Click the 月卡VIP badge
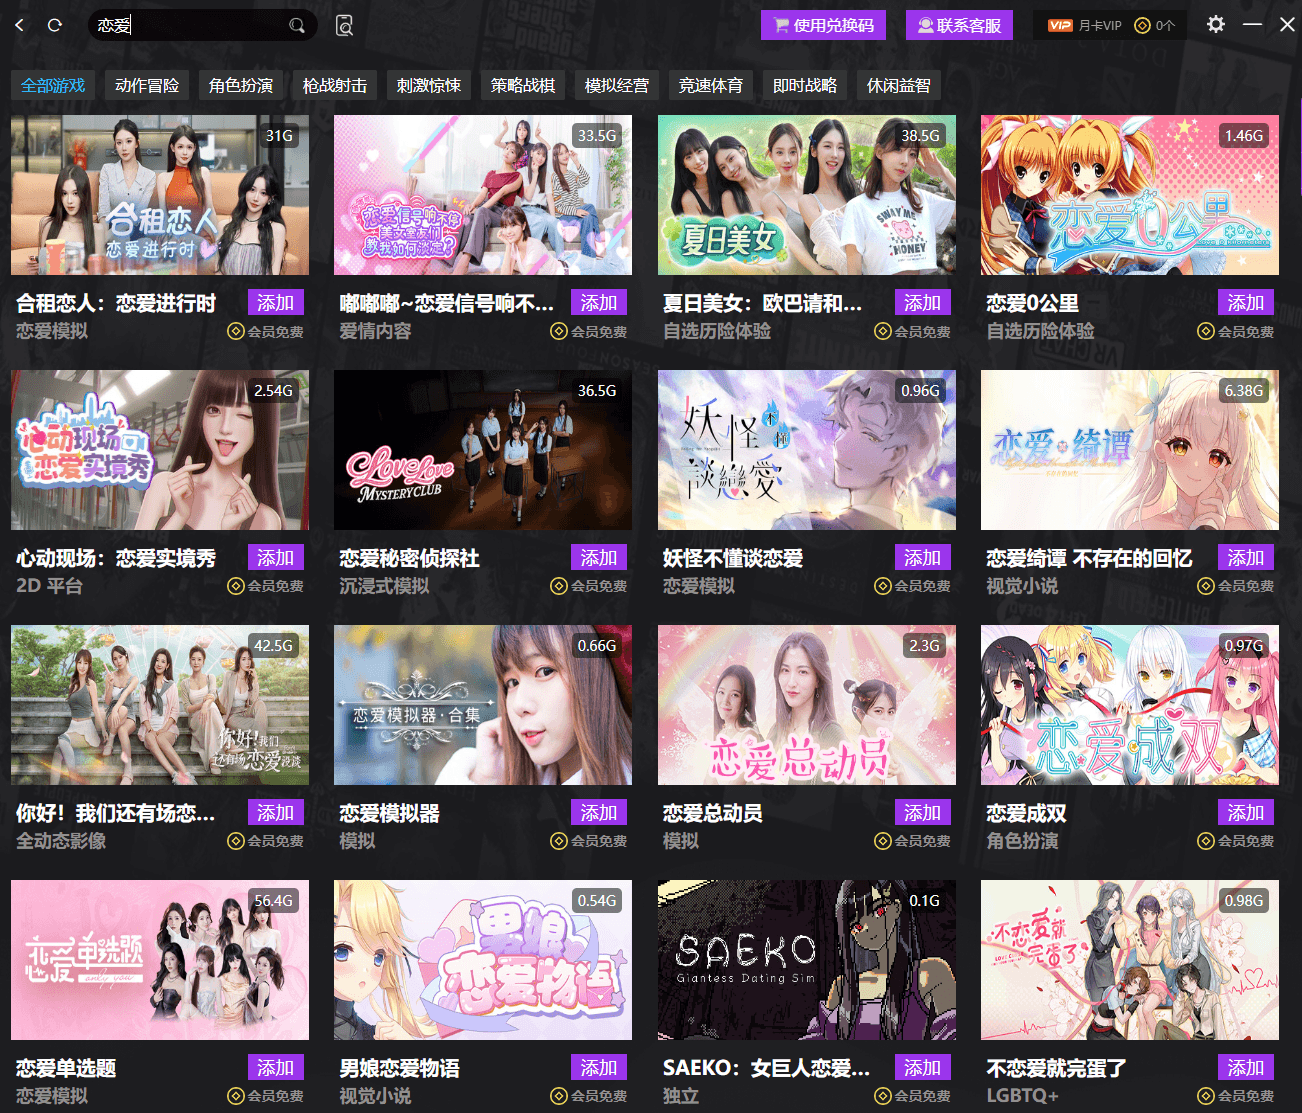 coord(1085,25)
